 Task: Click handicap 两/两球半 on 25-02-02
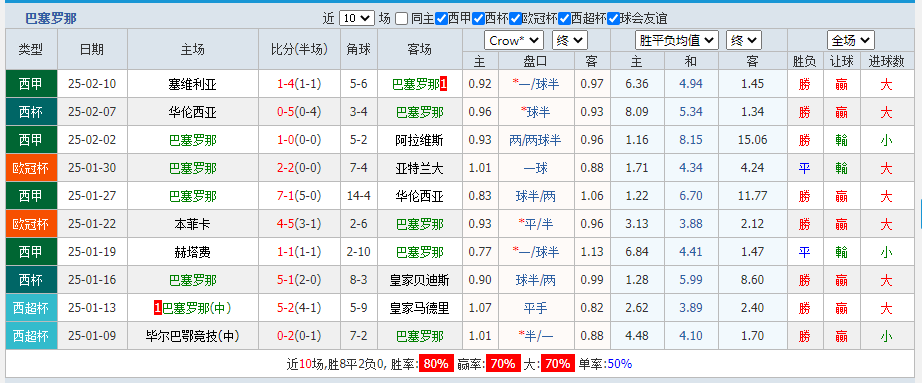pos(535,140)
